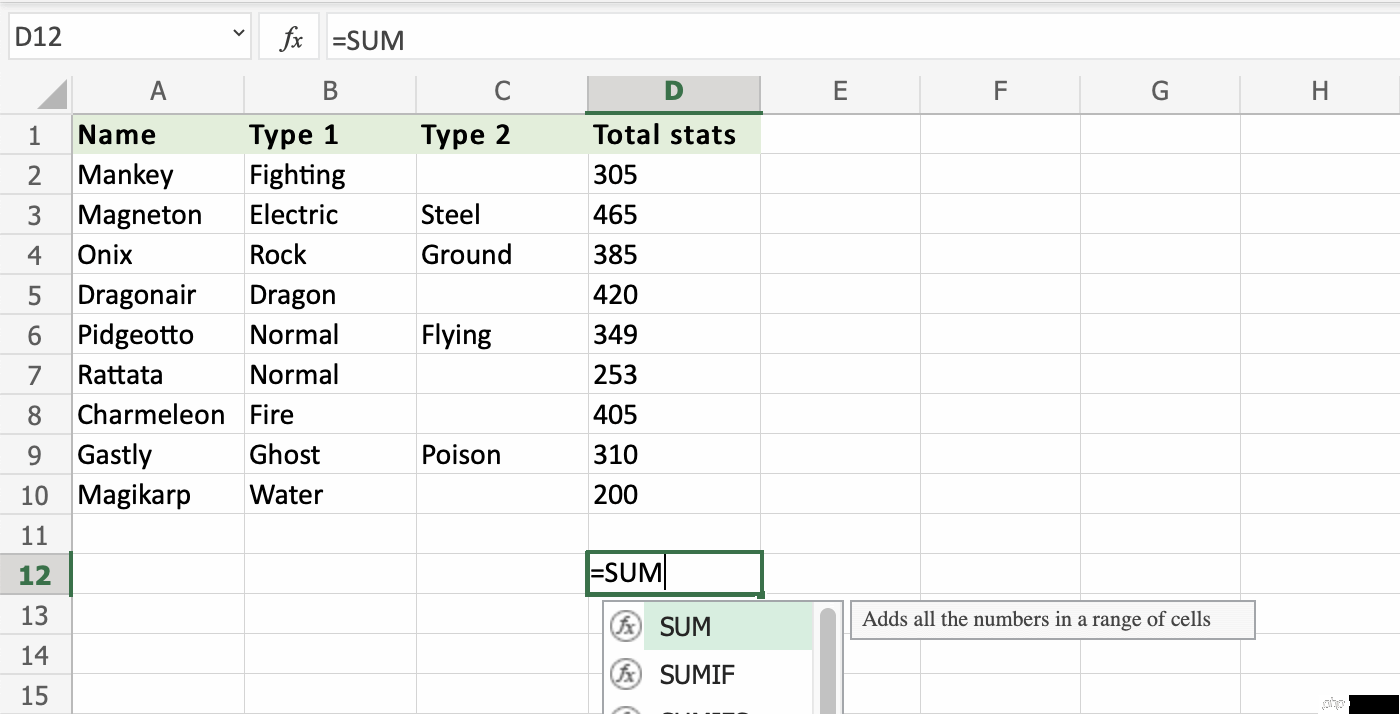The height and width of the screenshot is (714, 1400).
Task: Select column D header
Action: tap(674, 92)
